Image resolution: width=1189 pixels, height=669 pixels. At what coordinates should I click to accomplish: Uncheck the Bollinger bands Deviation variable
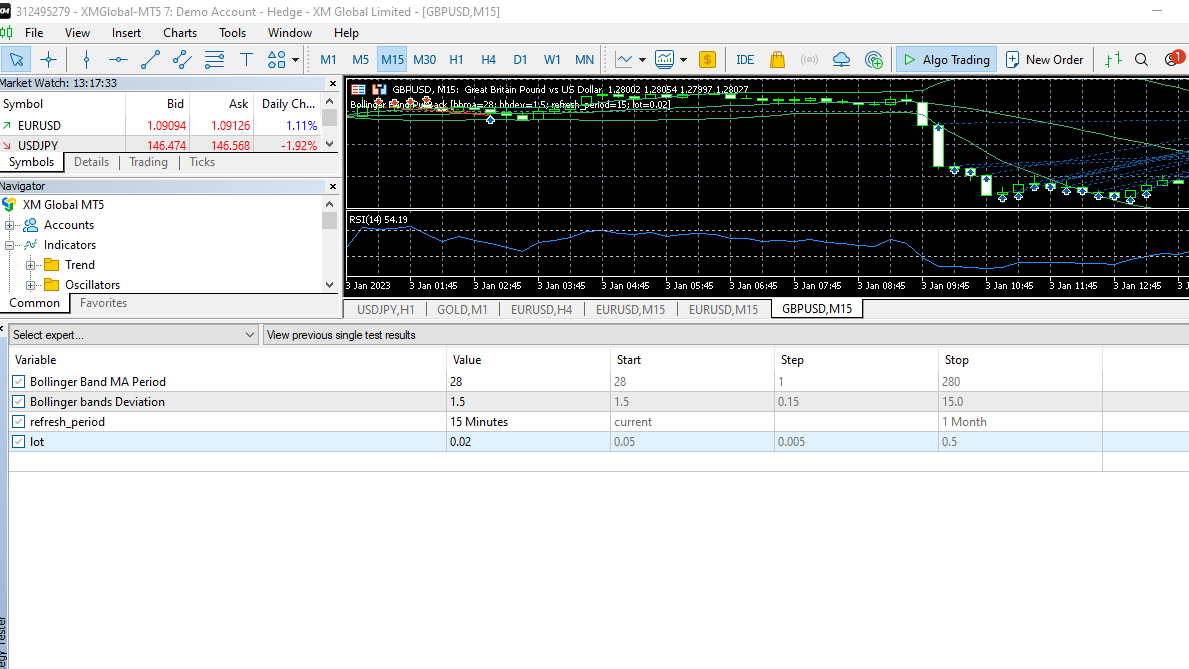[17, 401]
